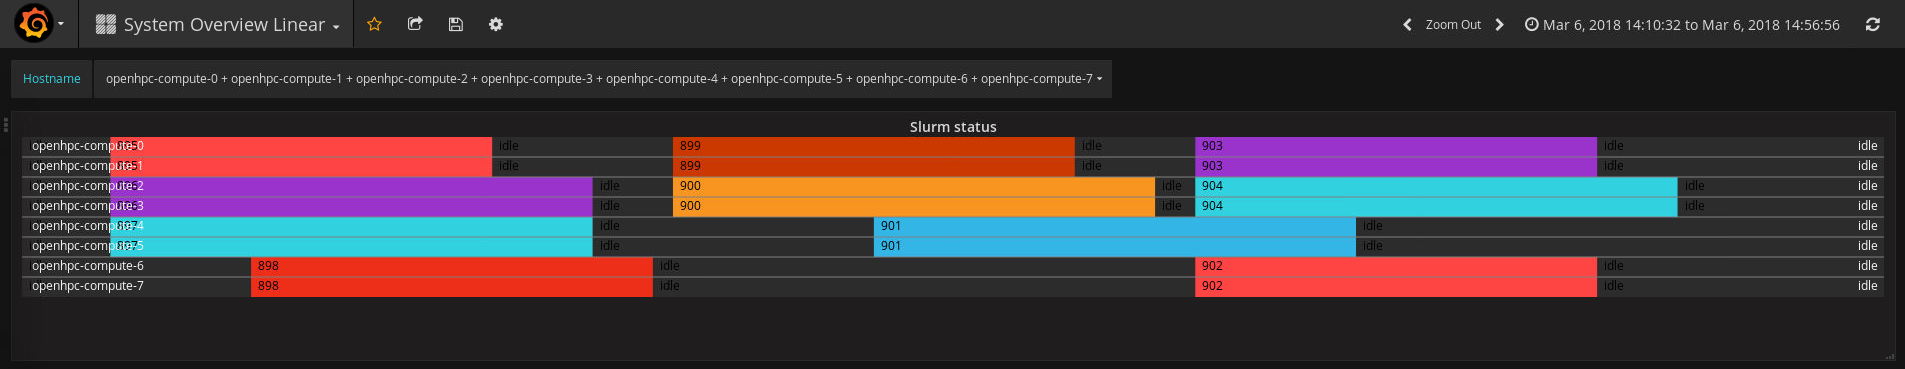Save the dashboard with floppy icon
1905x369 pixels.
[456, 24]
